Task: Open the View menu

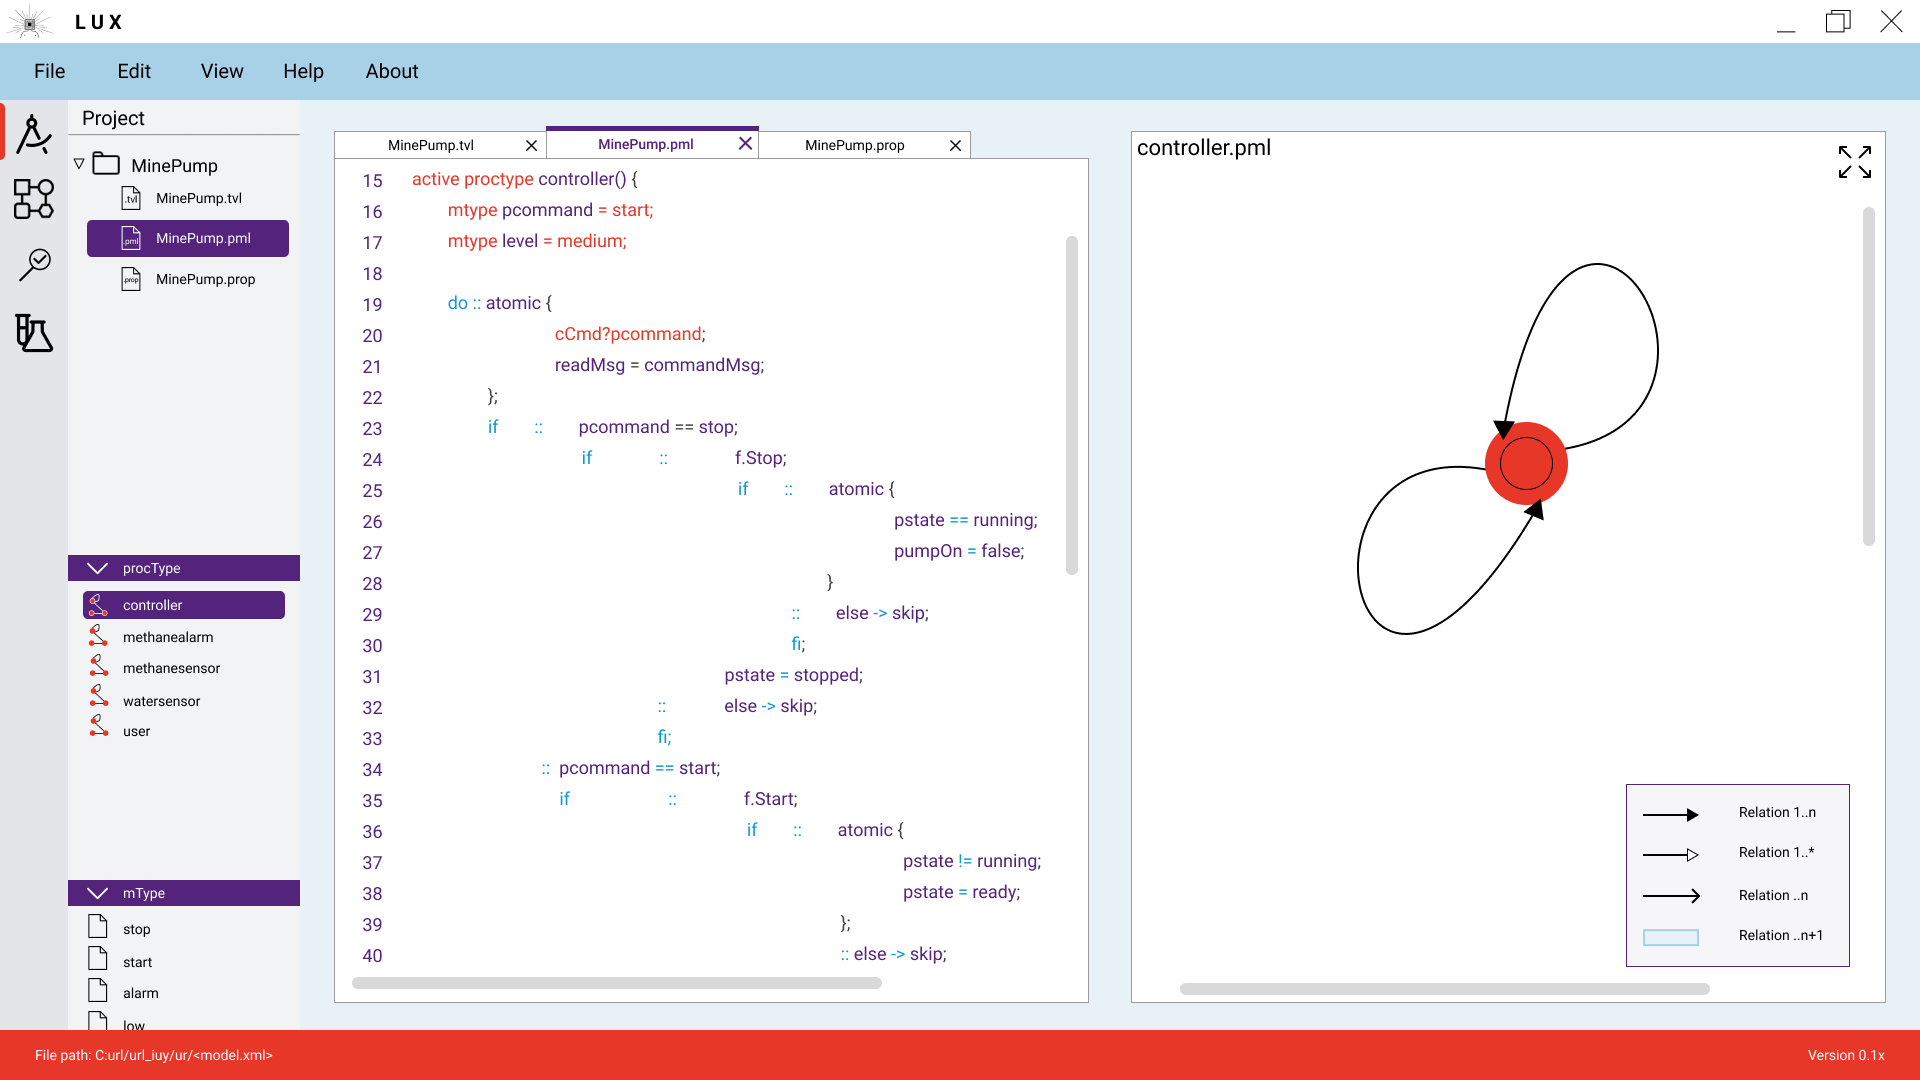Action: pos(222,71)
